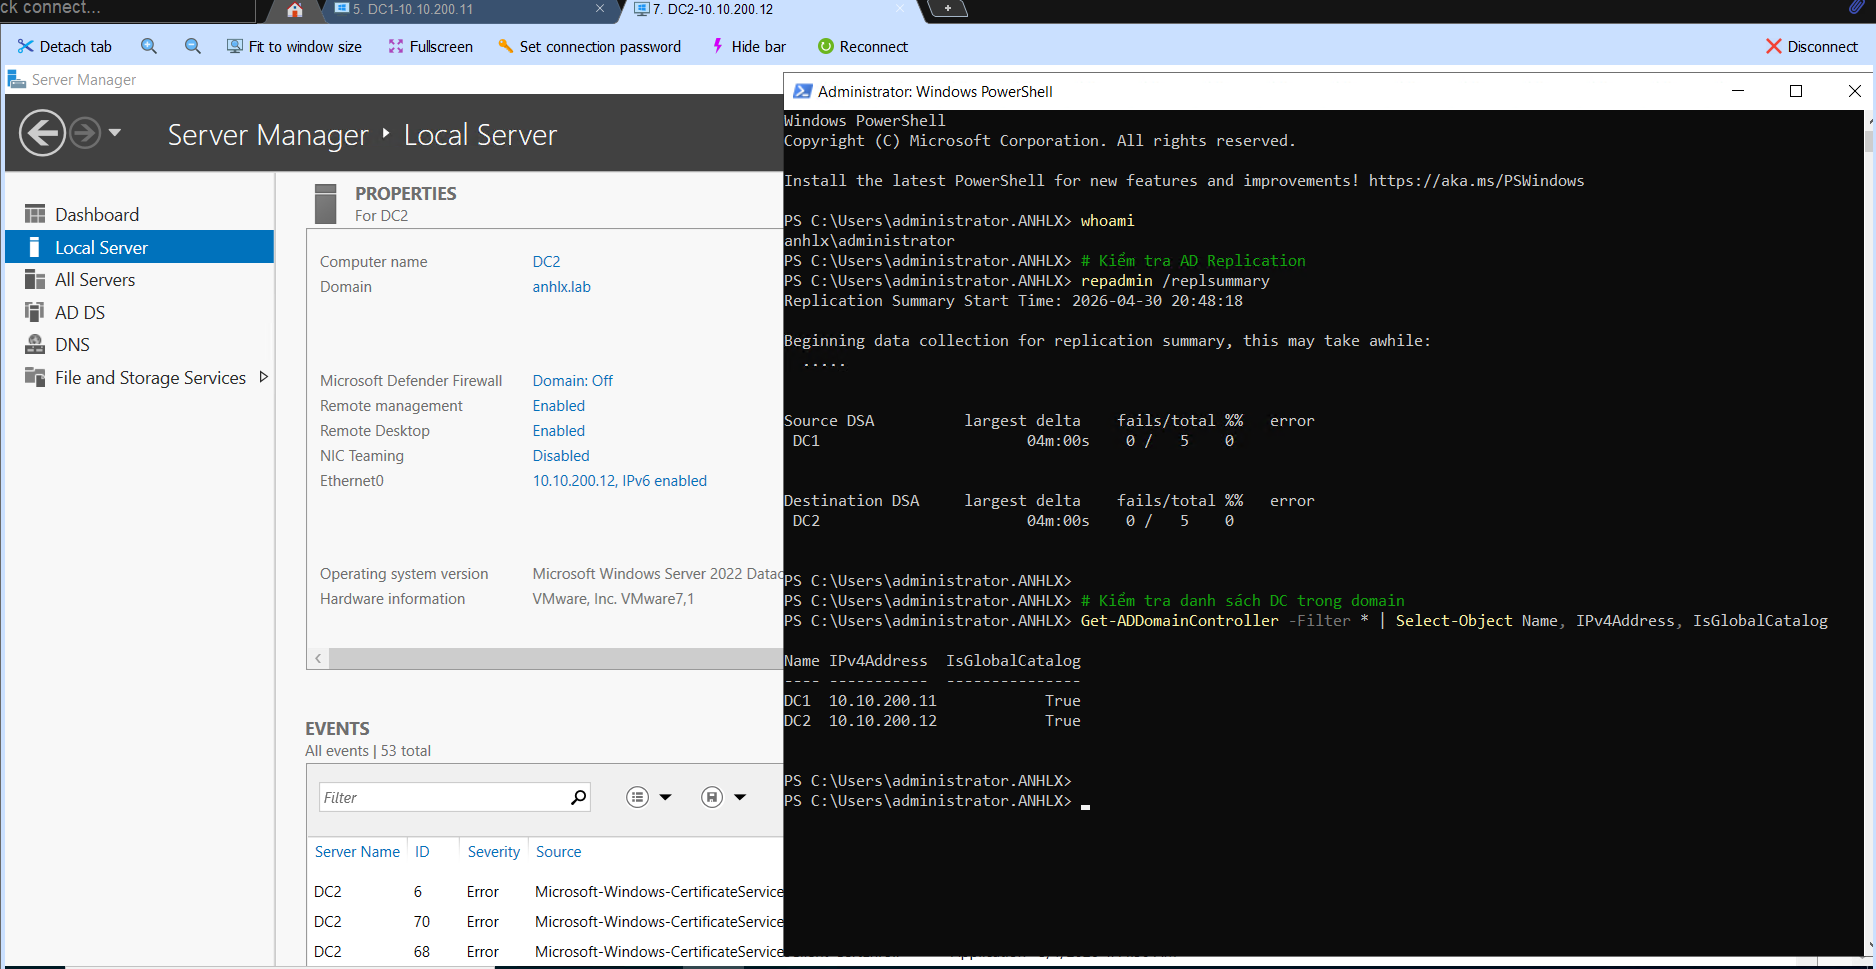The image size is (1876, 969).
Task: Select the DC2-10.10.200.12 tab
Action: (x=765, y=9)
